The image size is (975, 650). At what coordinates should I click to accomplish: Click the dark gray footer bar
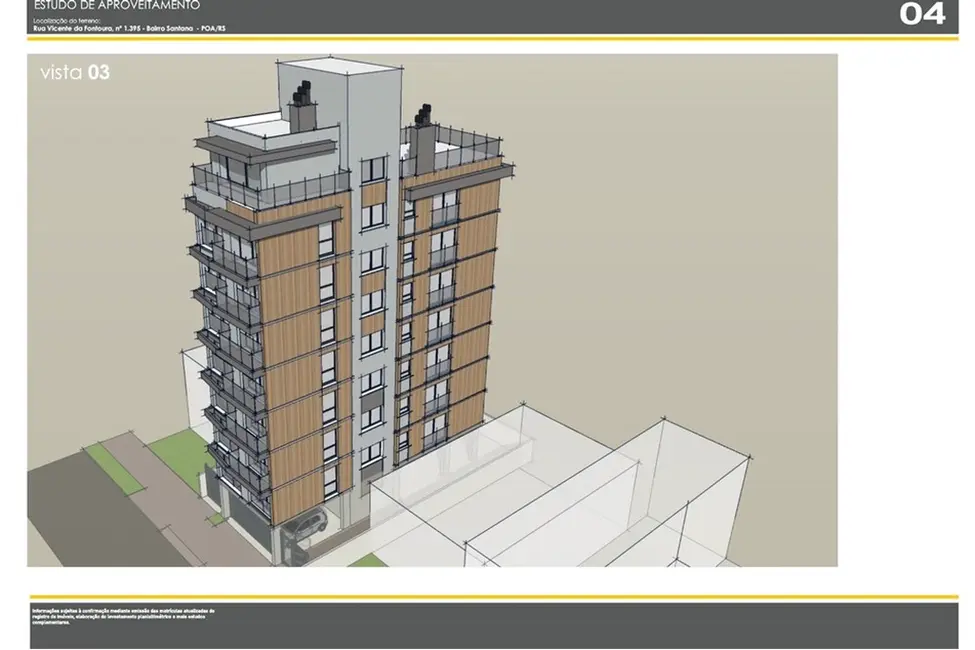coord(600,625)
